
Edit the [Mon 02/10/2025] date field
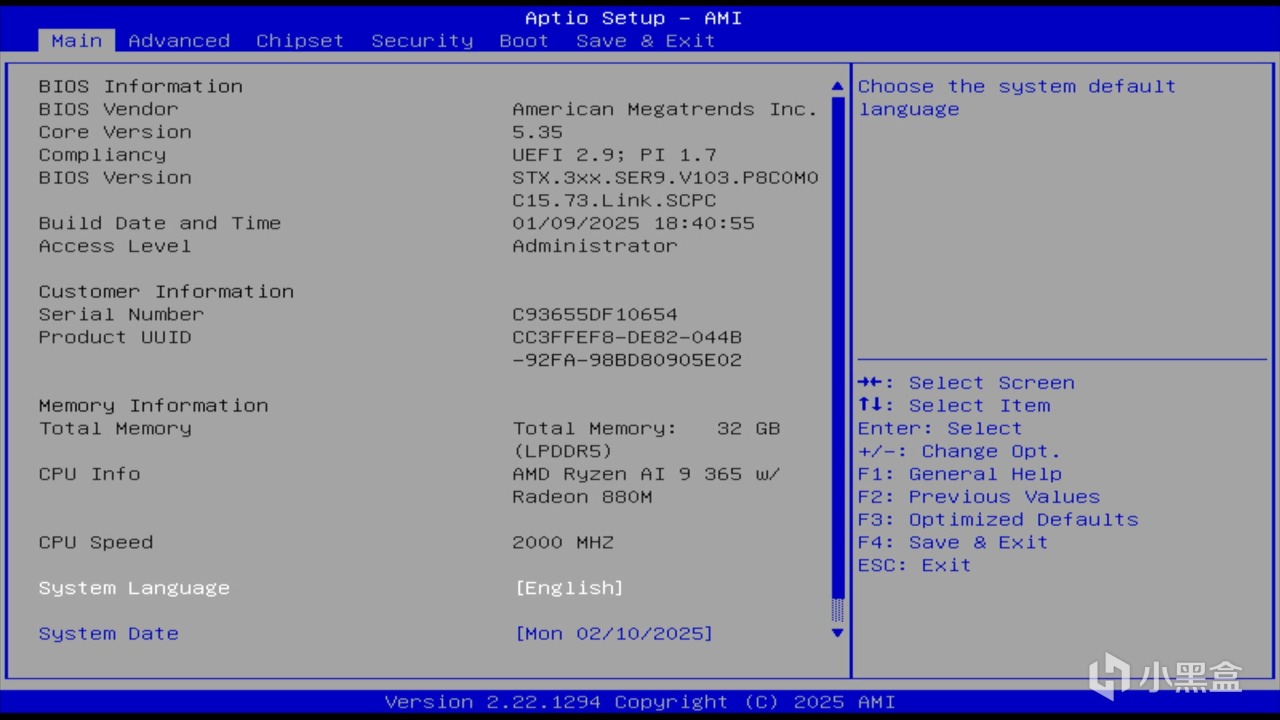(x=614, y=634)
